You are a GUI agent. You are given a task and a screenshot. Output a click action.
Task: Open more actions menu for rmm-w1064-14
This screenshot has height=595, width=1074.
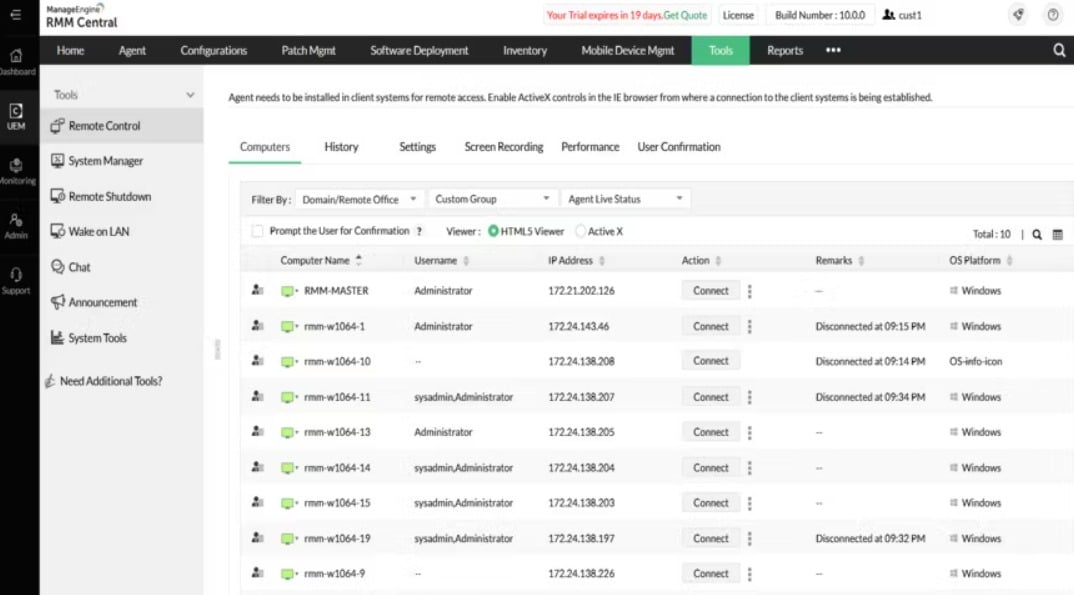(x=749, y=468)
